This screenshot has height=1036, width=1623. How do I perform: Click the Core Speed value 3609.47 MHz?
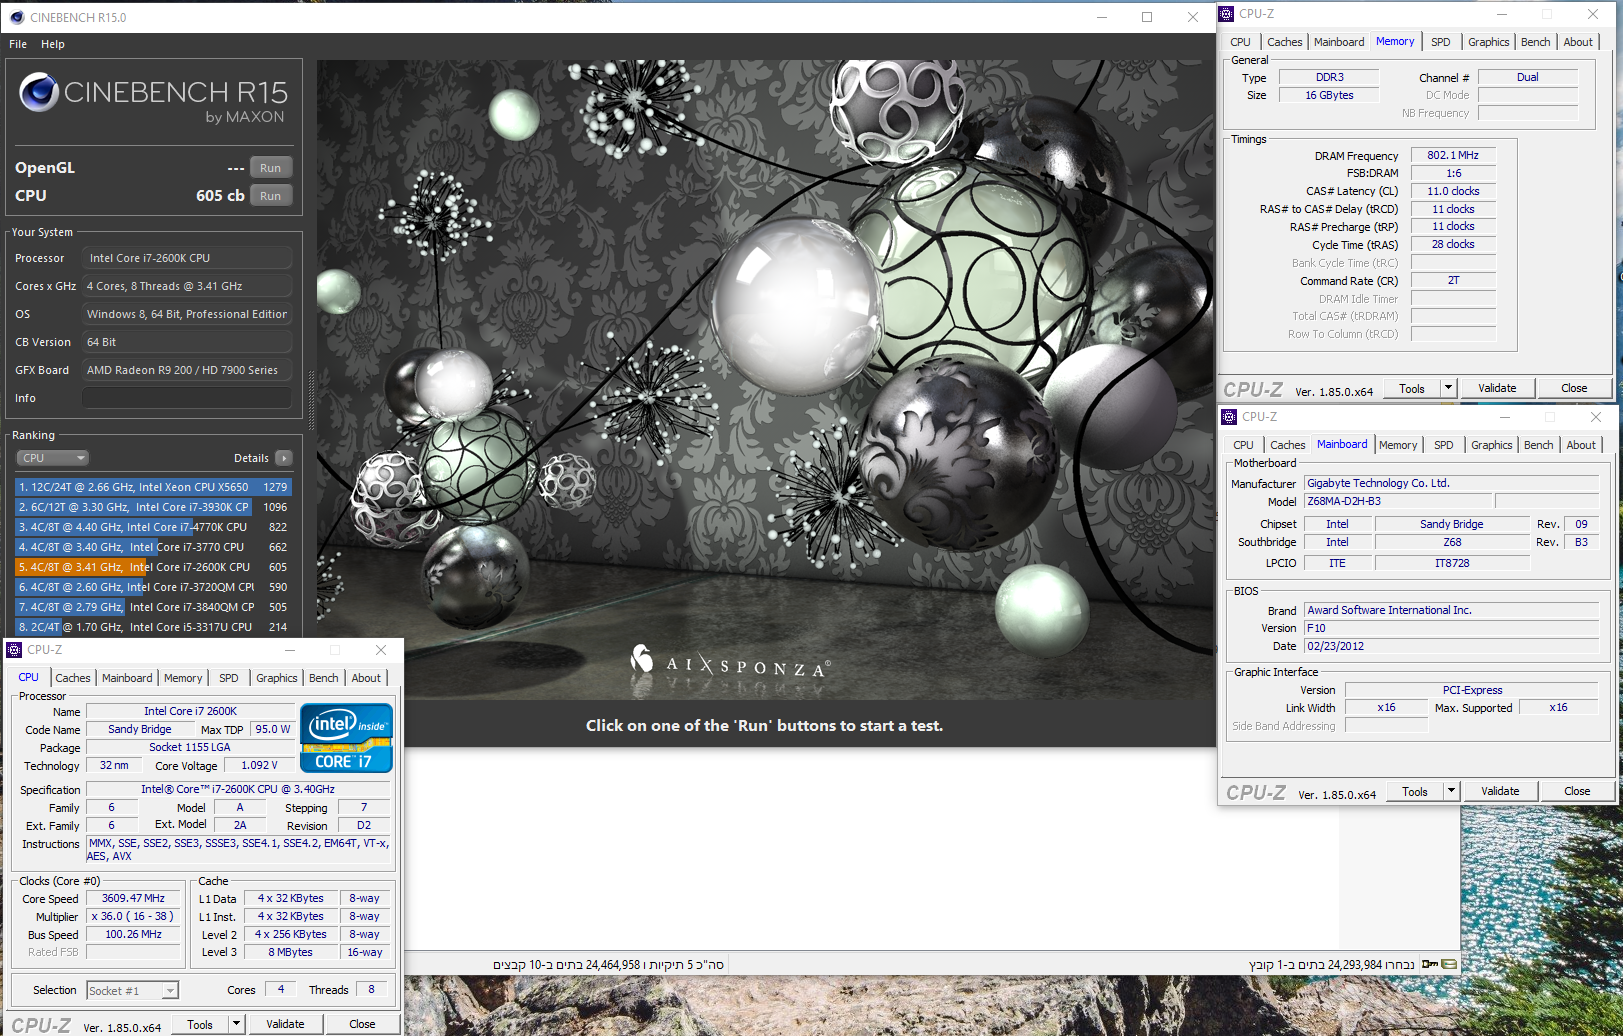(133, 898)
